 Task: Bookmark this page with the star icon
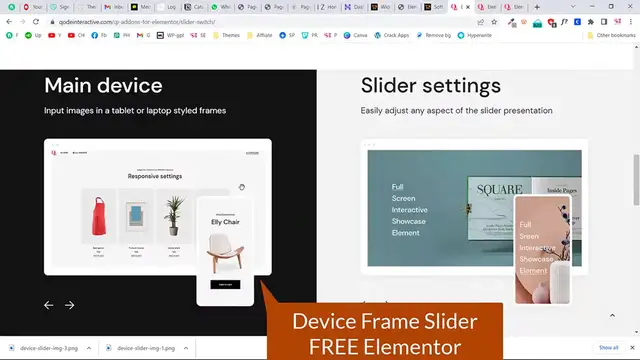(x=494, y=22)
